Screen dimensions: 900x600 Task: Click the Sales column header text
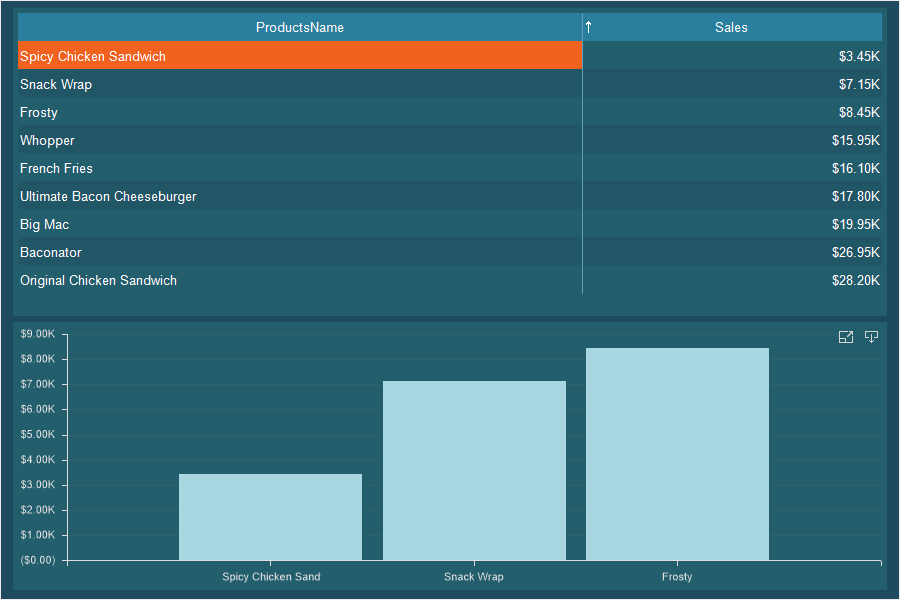[731, 27]
